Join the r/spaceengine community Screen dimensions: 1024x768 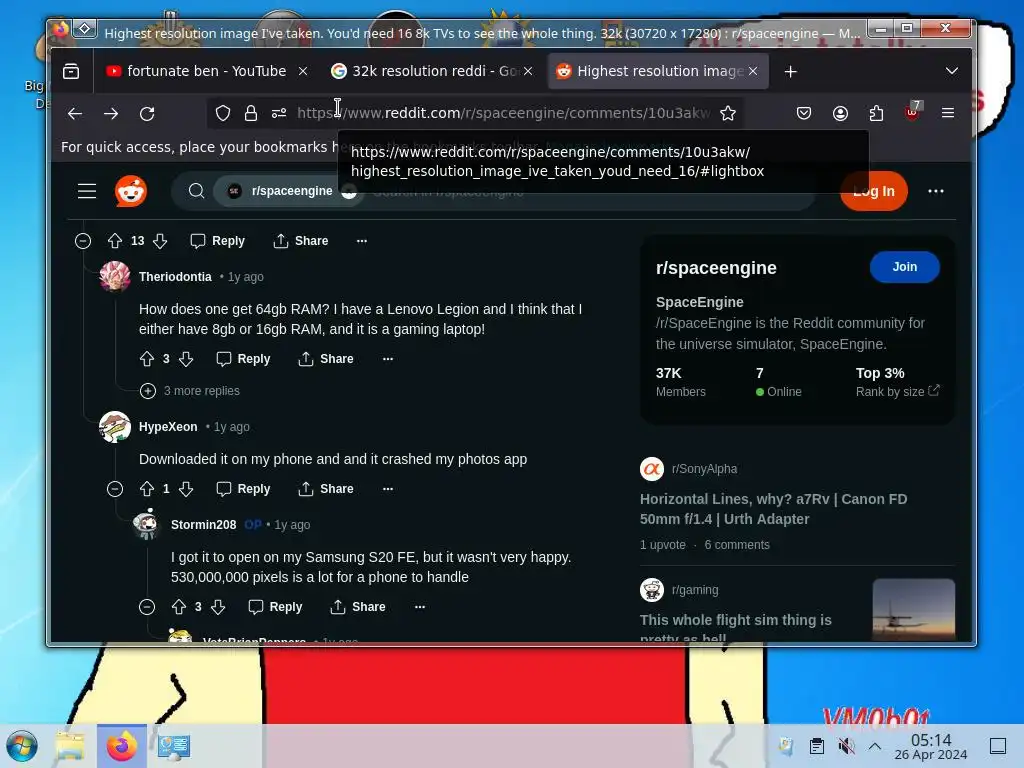[904, 267]
